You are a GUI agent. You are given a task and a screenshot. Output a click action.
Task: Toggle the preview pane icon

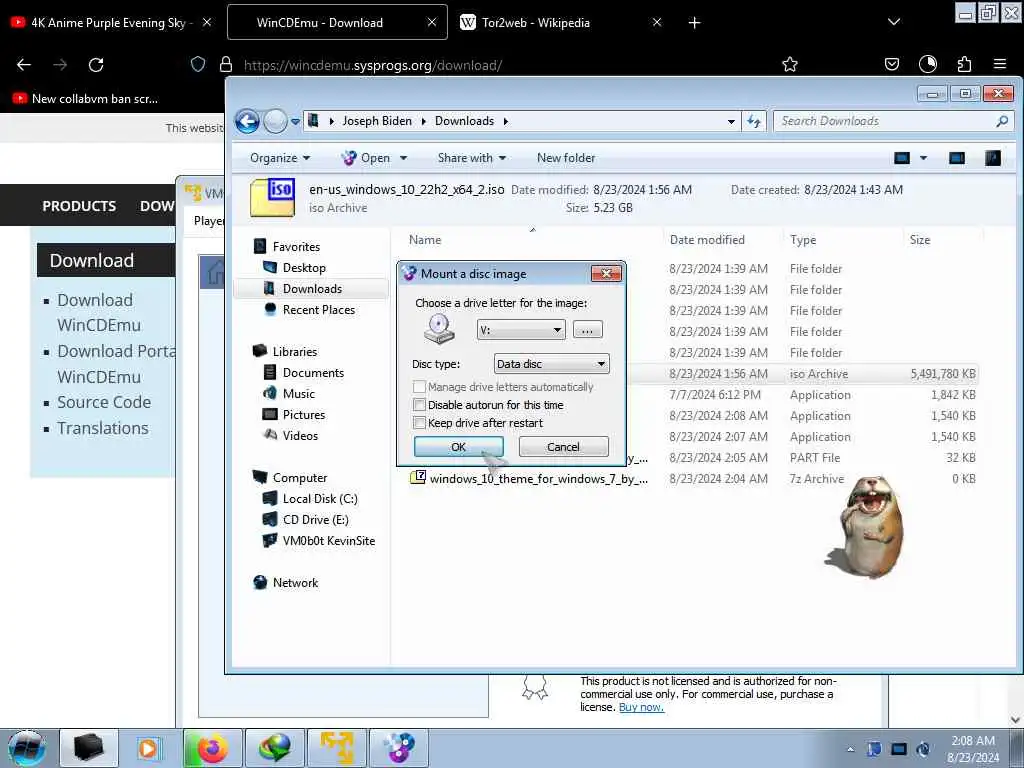(957, 158)
